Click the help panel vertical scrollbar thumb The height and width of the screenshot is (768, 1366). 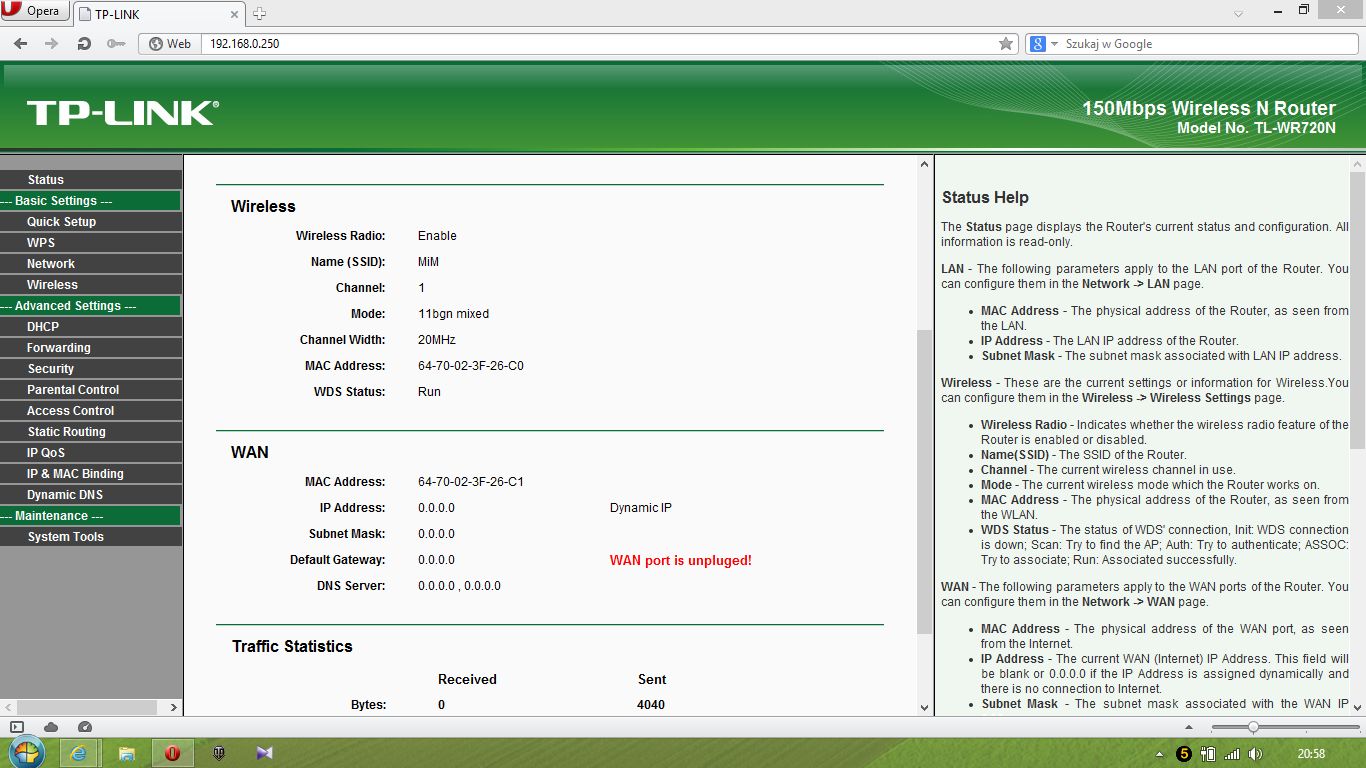pos(1358,308)
